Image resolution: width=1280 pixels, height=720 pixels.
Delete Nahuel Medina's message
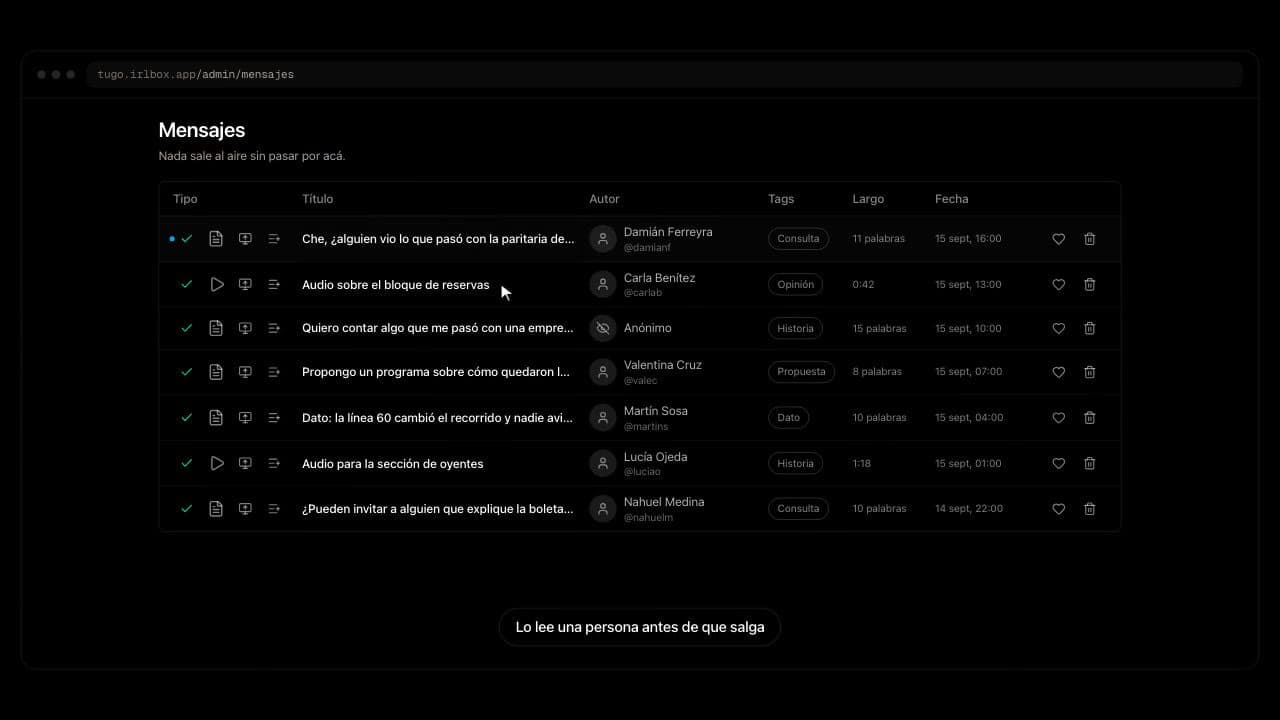pos(1090,509)
